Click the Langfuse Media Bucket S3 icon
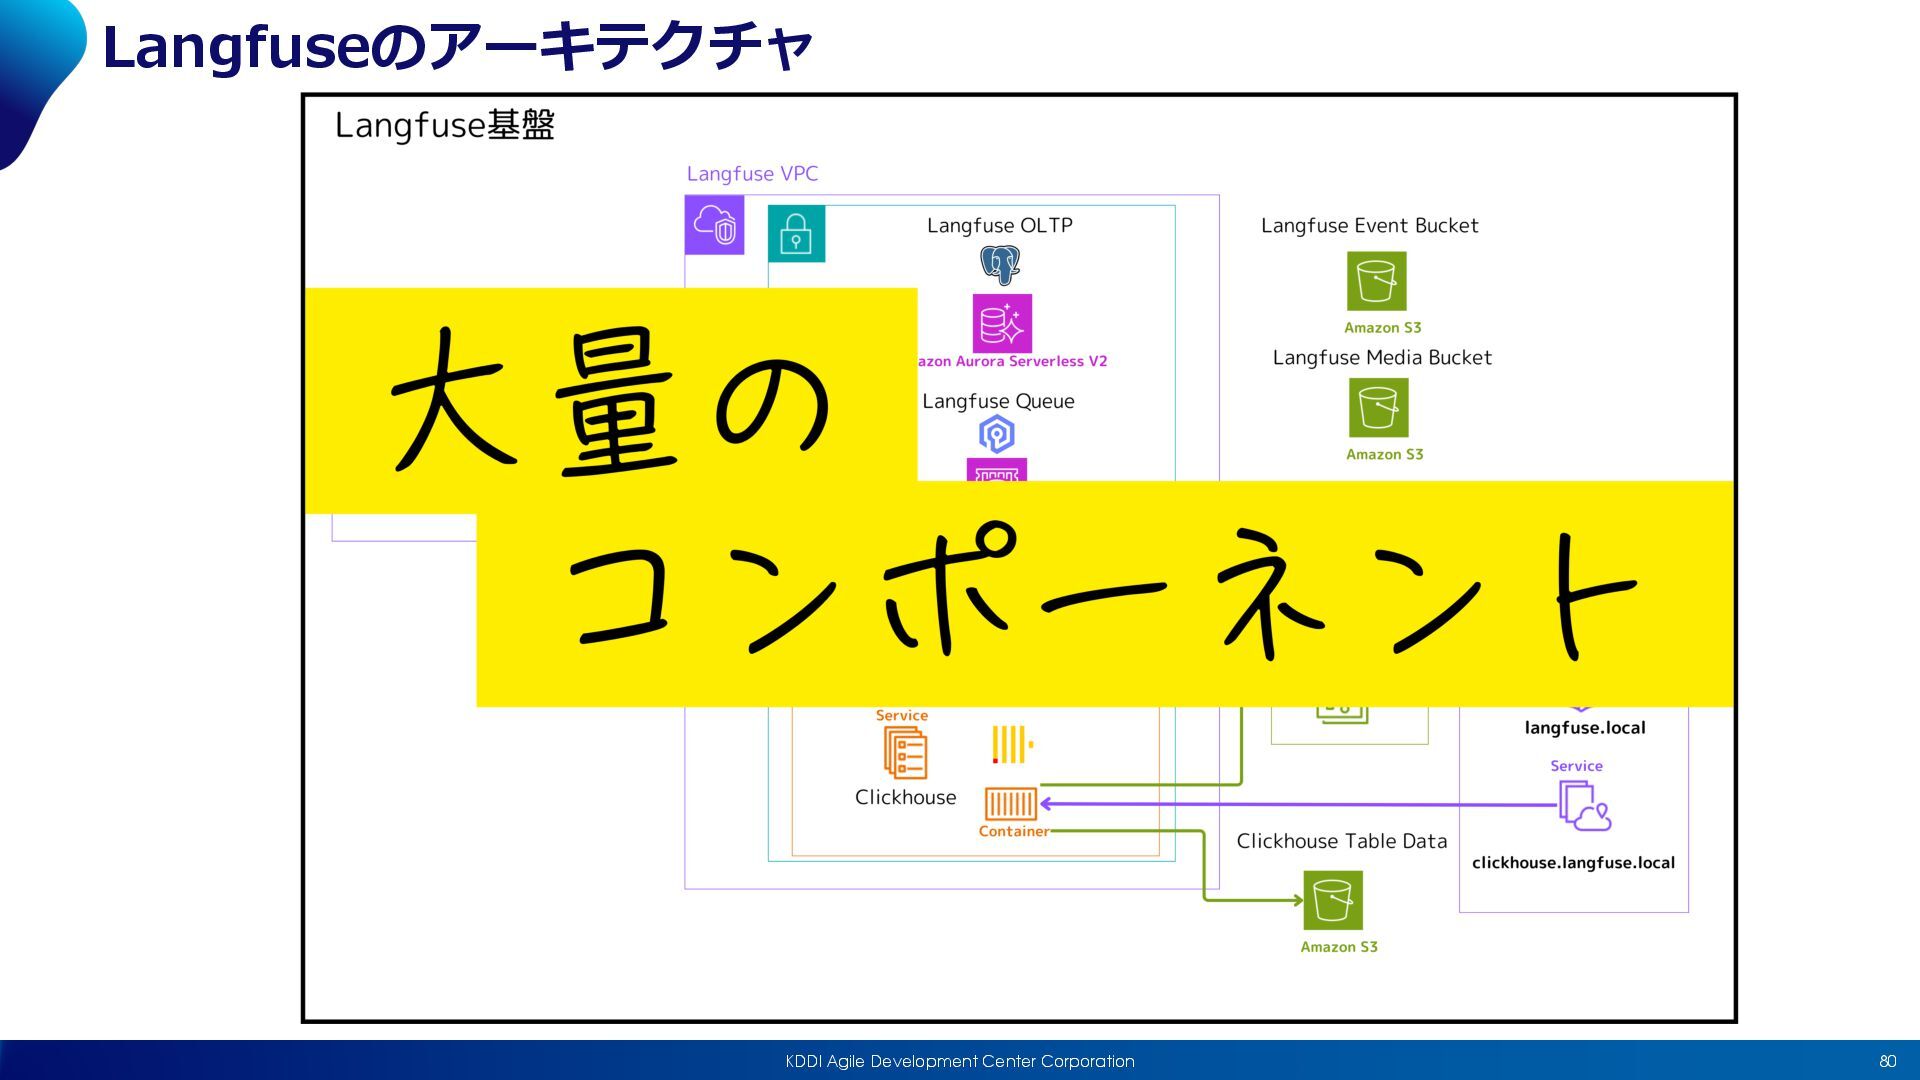This screenshot has width=1920, height=1080. click(1378, 407)
